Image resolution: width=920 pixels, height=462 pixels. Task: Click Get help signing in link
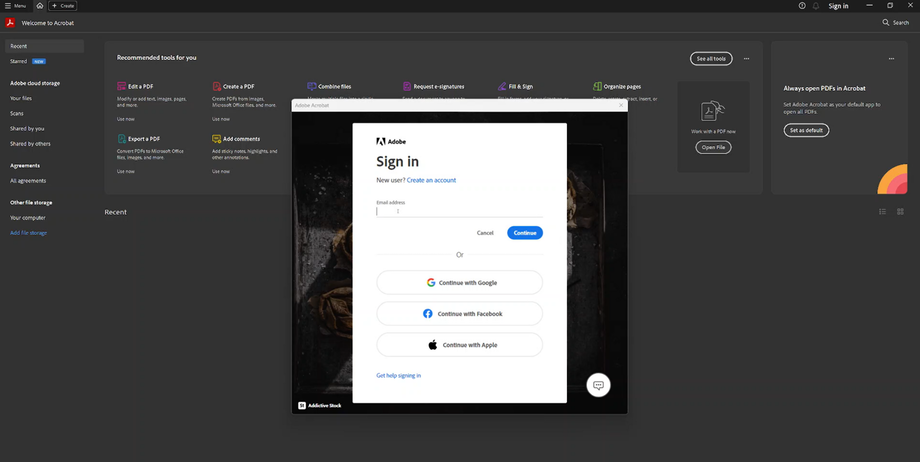(x=398, y=376)
